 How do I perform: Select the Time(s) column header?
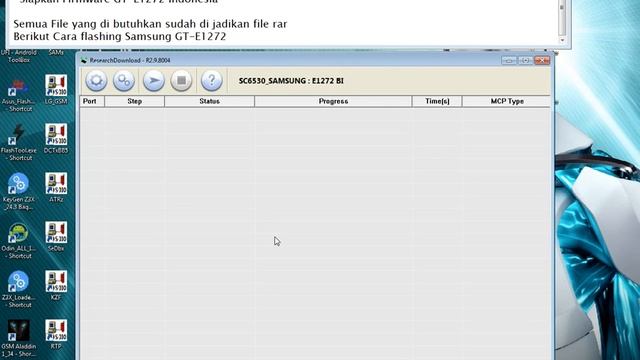tap(437, 101)
